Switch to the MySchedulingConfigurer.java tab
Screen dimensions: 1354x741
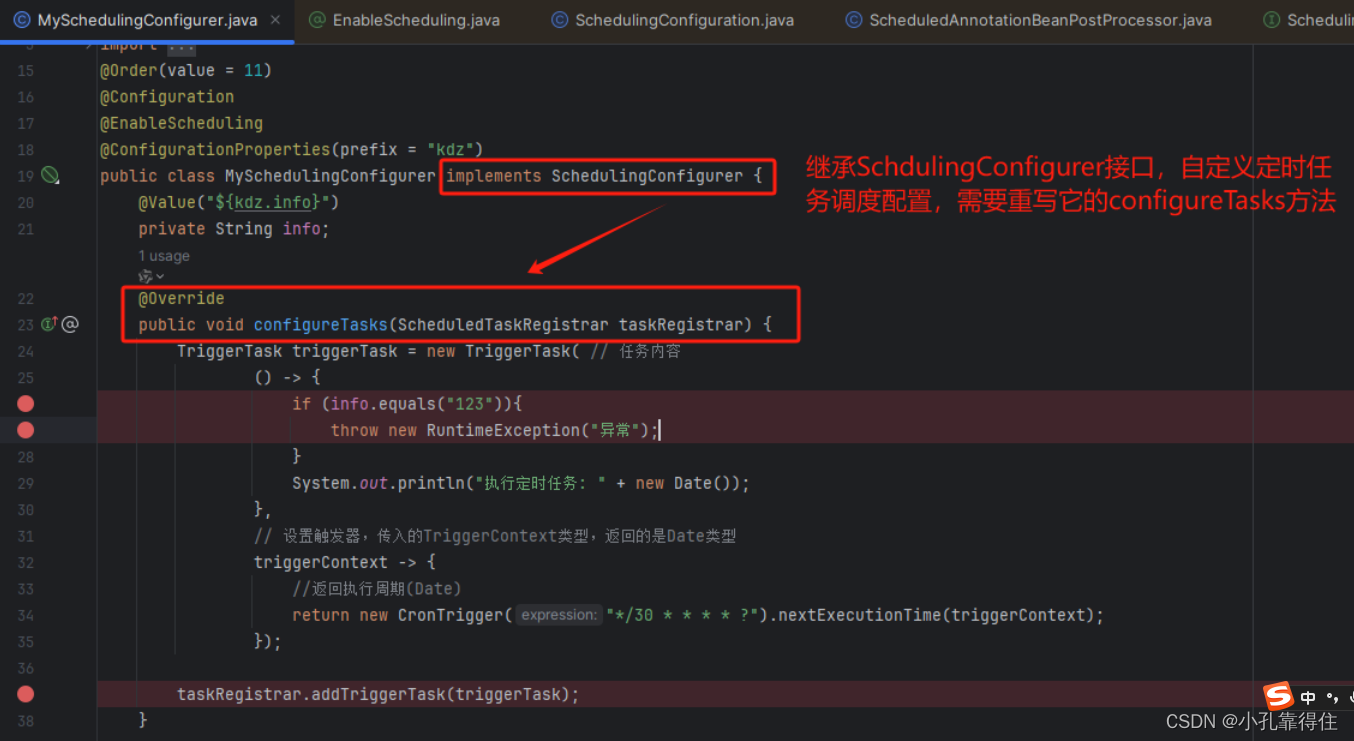(147, 20)
